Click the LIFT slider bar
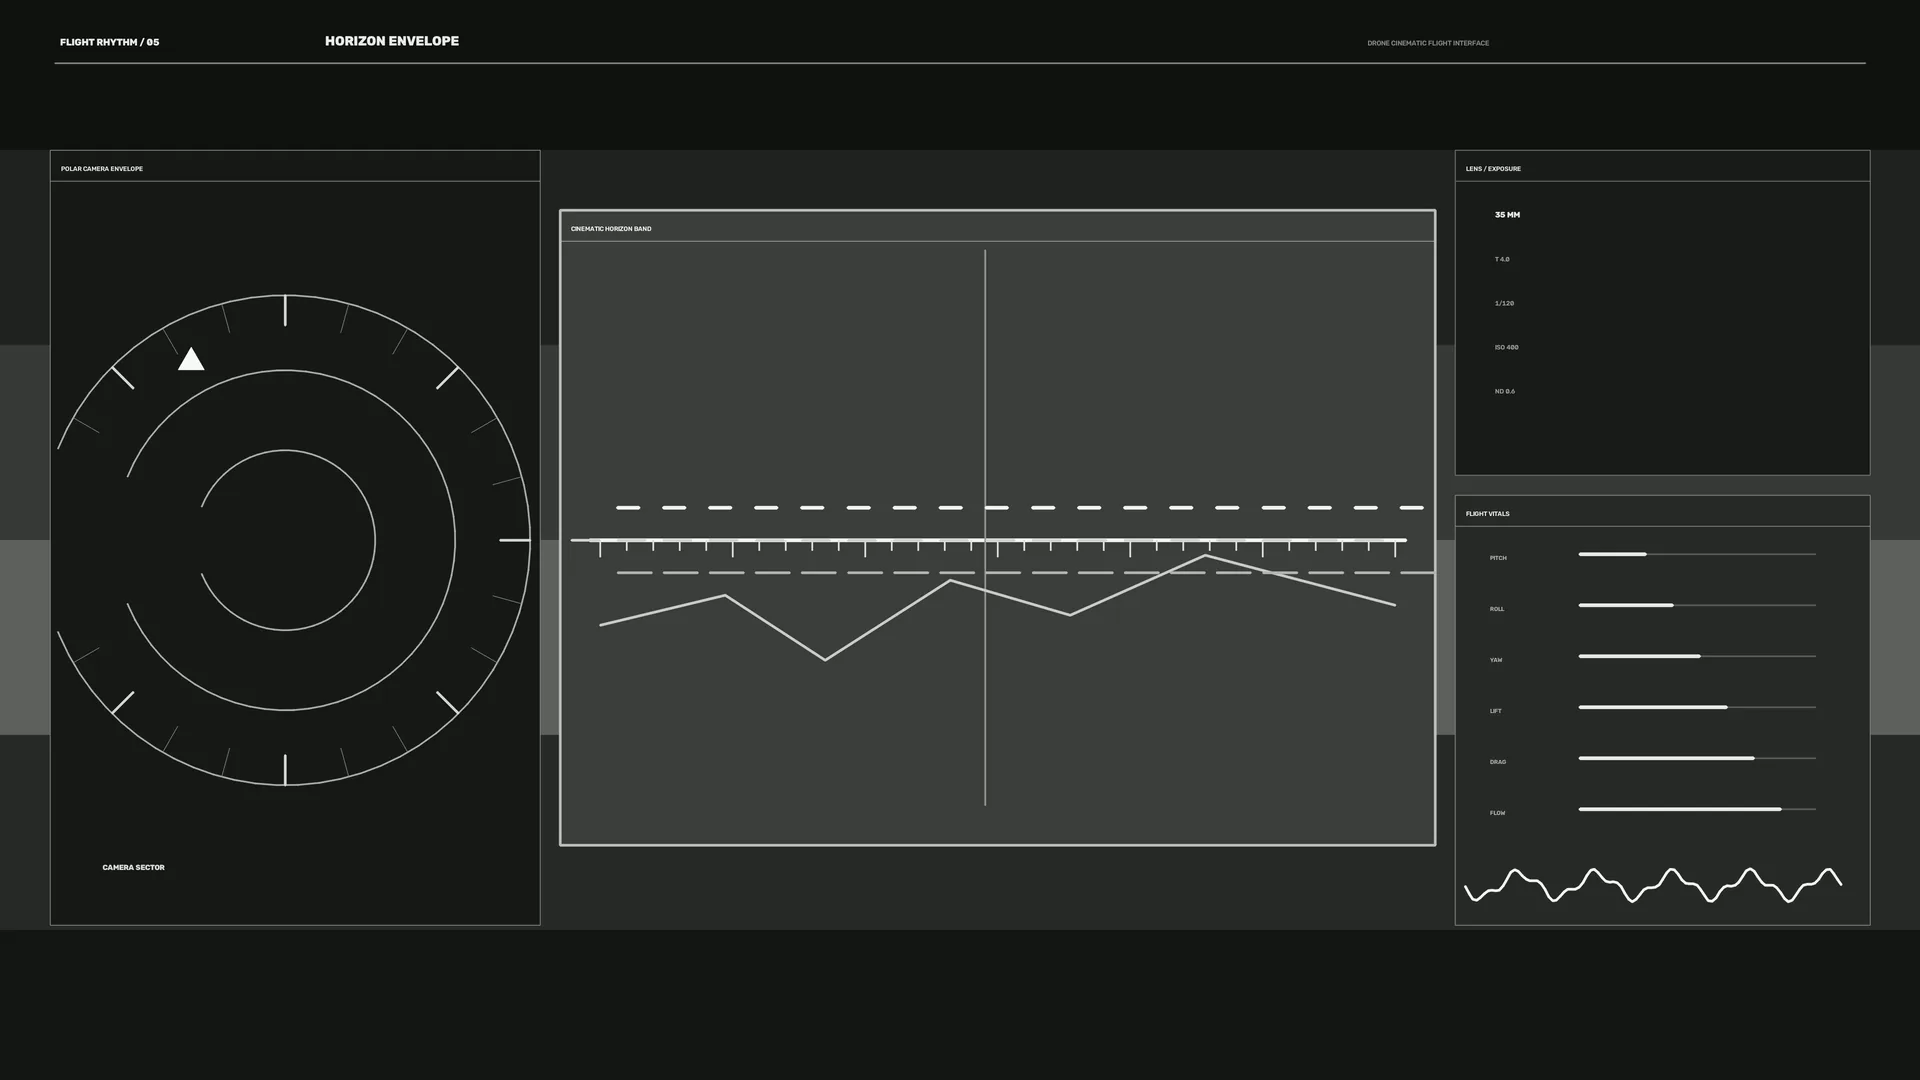 pyautogui.click(x=1697, y=707)
